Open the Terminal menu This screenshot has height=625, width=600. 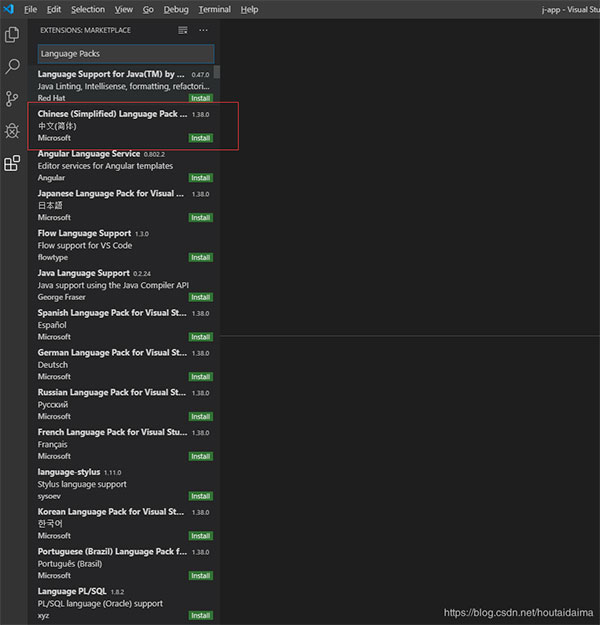pos(214,9)
